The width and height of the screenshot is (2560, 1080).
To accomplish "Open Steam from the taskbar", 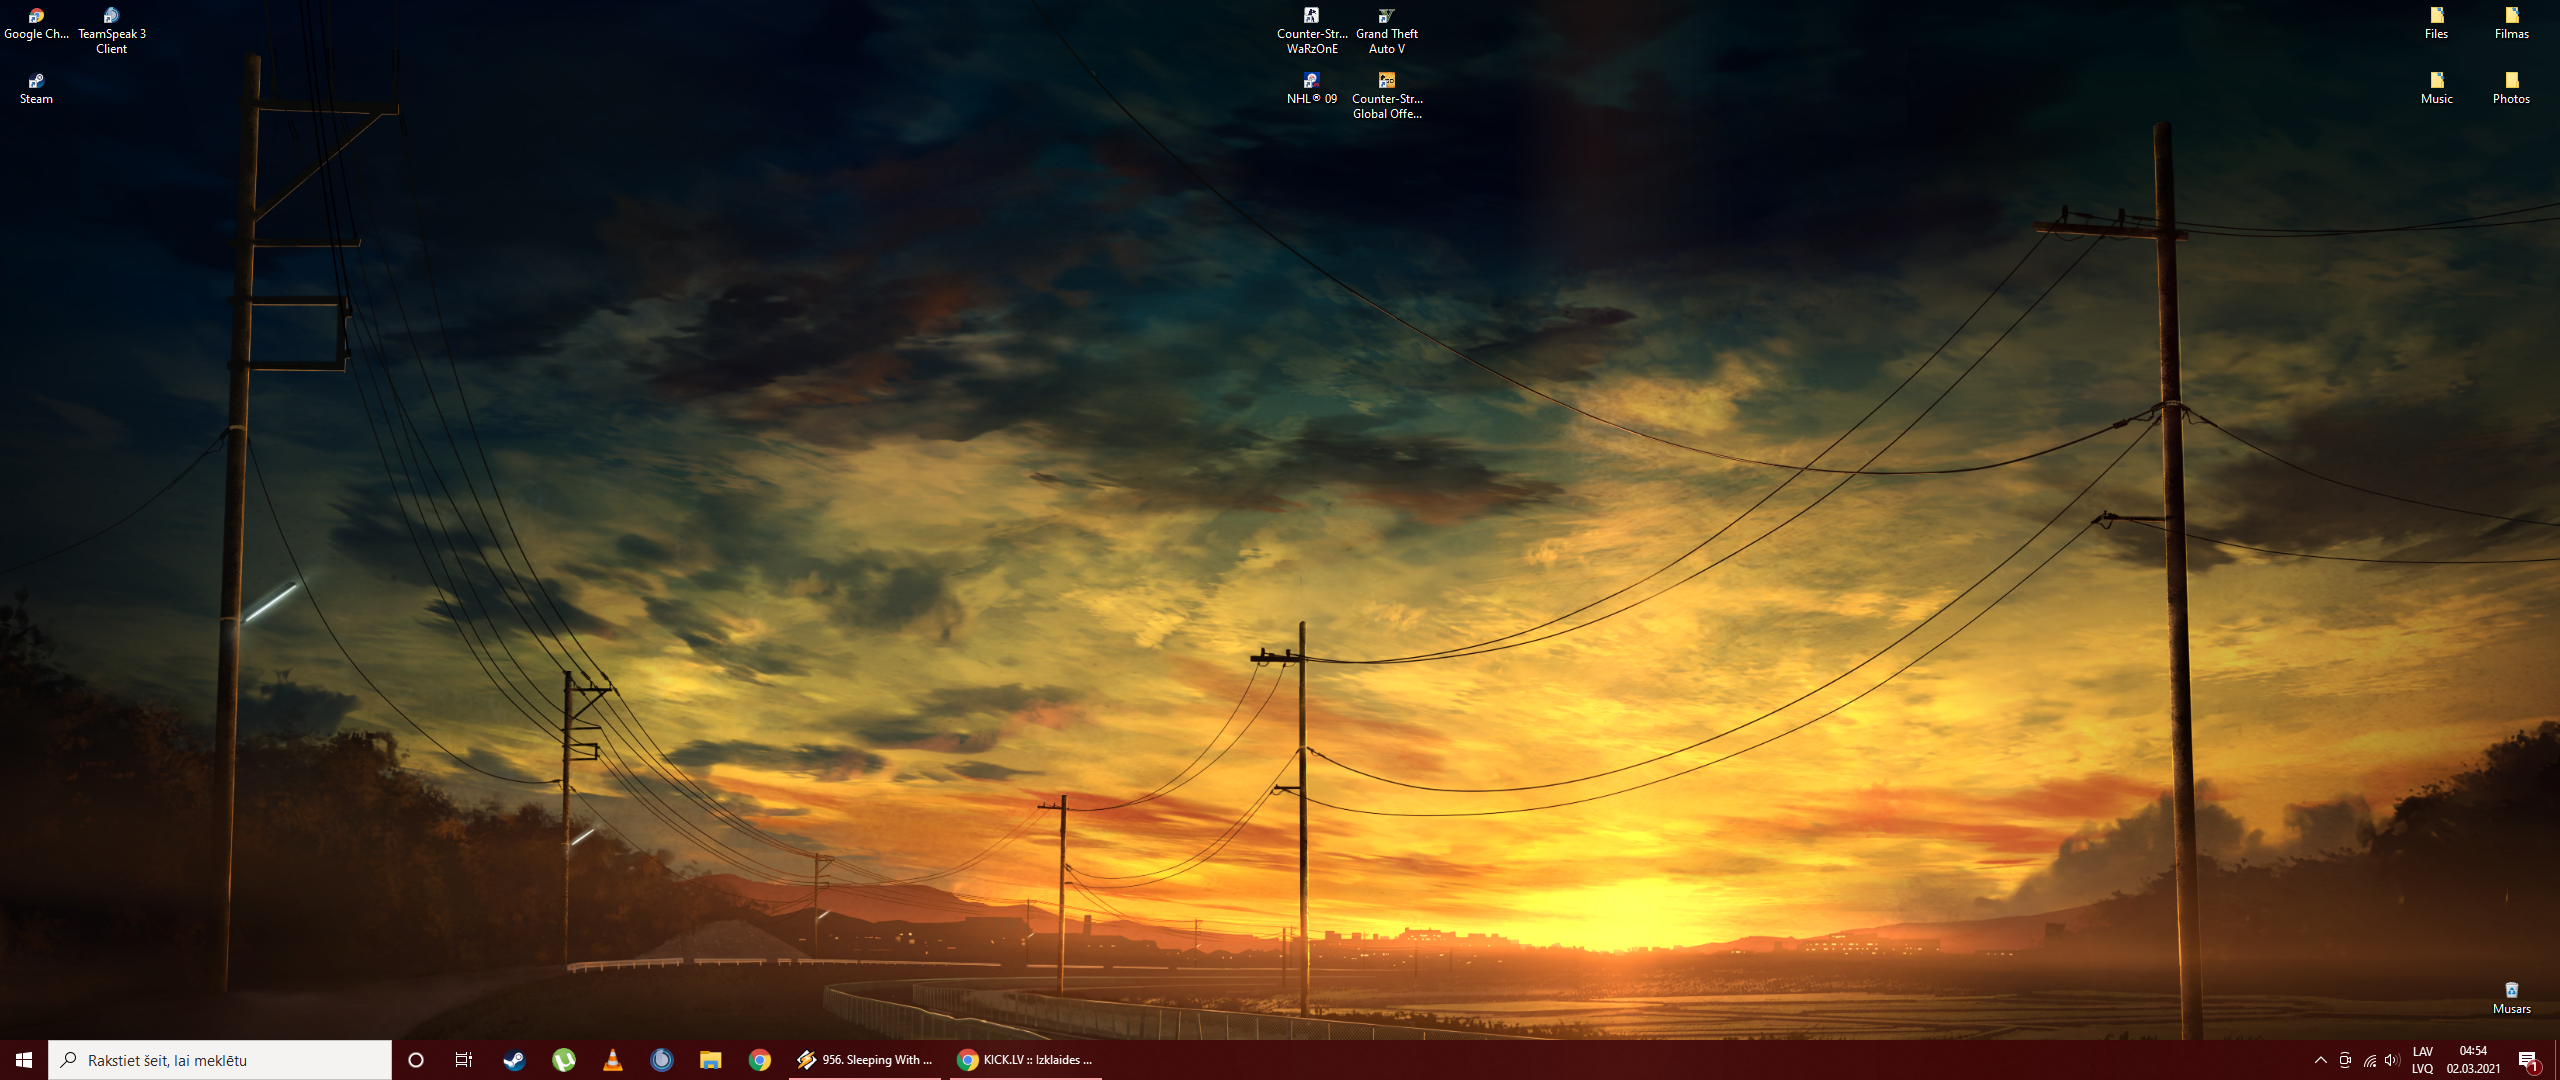I will coord(514,1060).
